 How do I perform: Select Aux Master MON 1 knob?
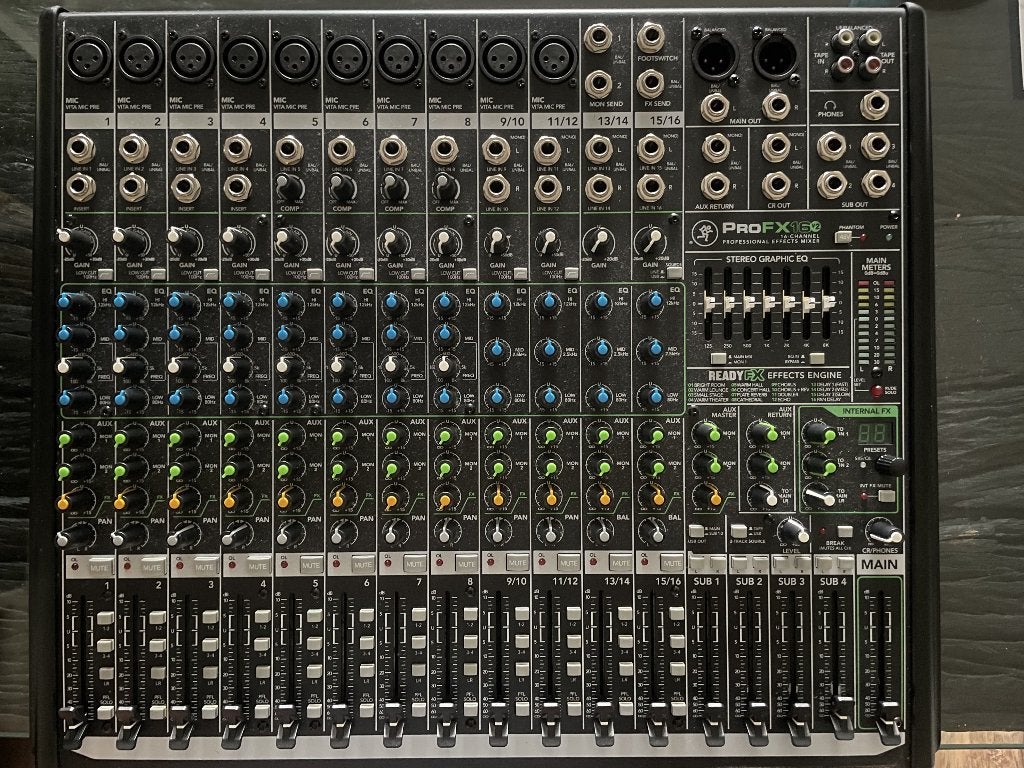point(706,433)
